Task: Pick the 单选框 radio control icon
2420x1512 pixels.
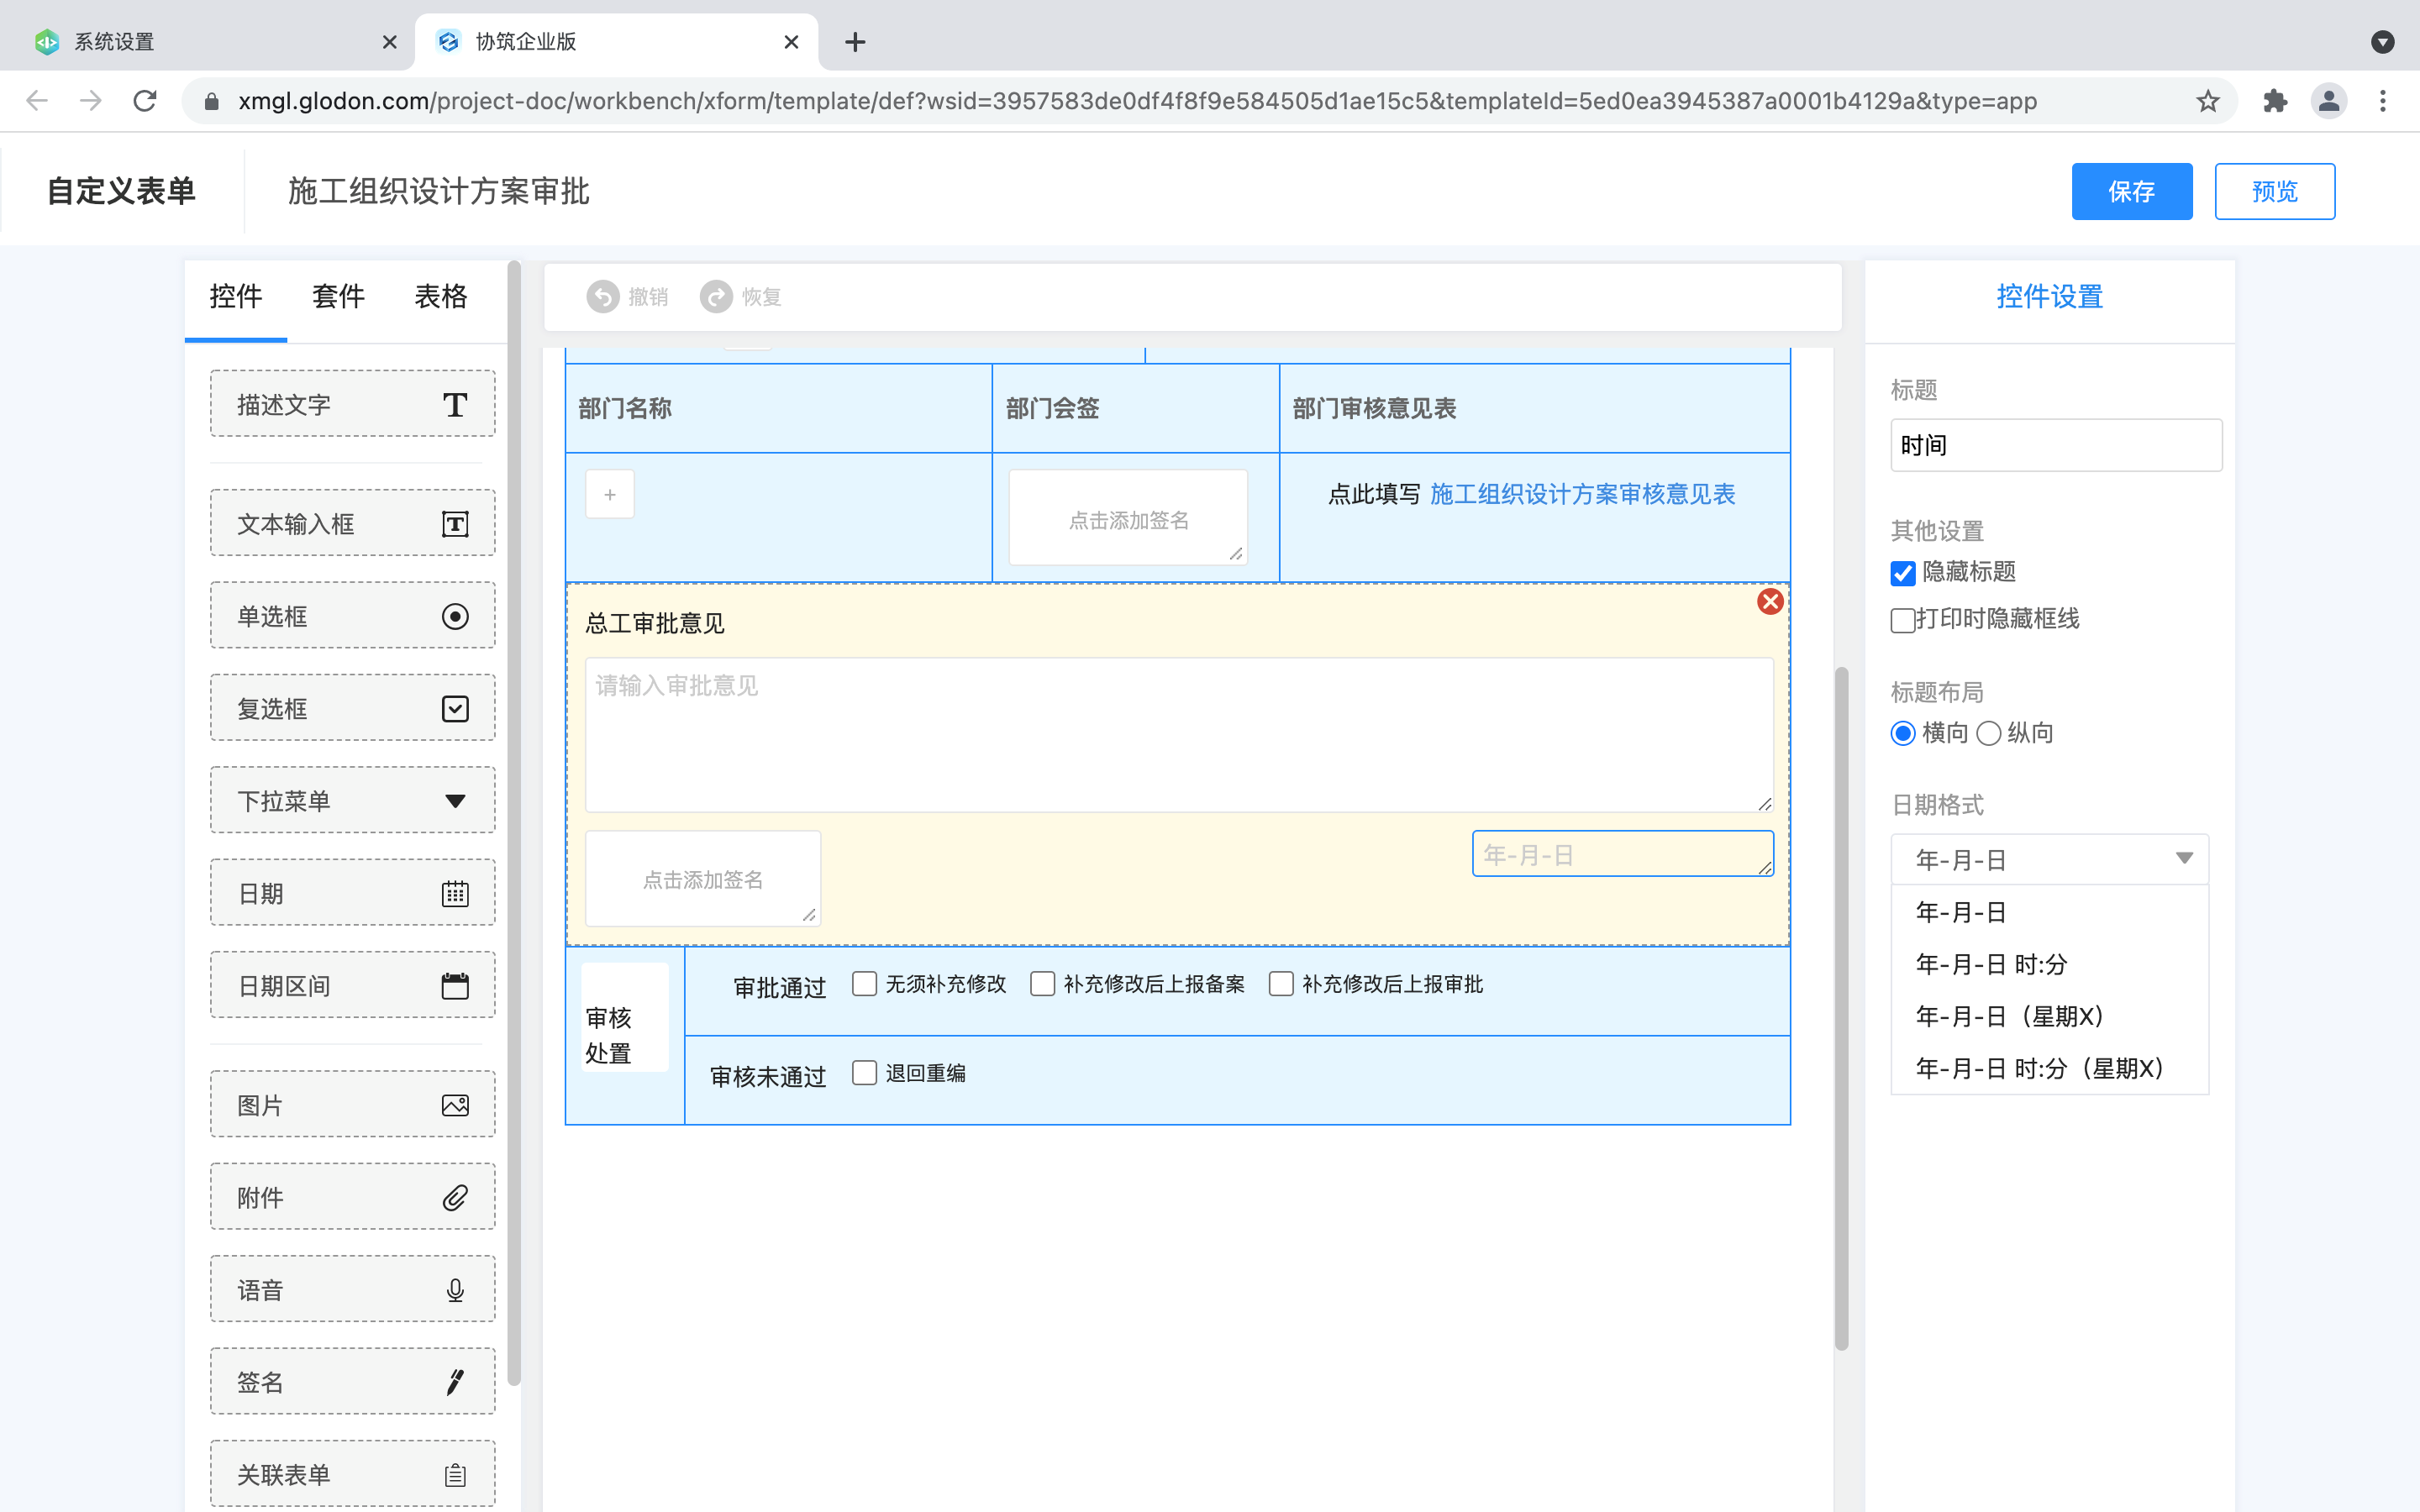Action: tap(455, 616)
